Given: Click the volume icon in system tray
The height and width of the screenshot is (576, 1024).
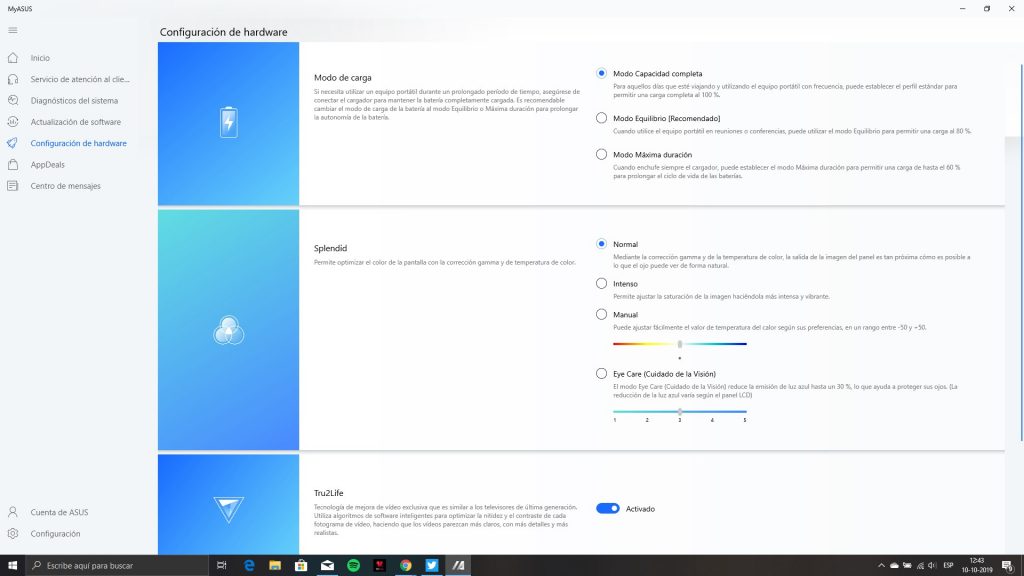Looking at the screenshot, I should coord(932,566).
